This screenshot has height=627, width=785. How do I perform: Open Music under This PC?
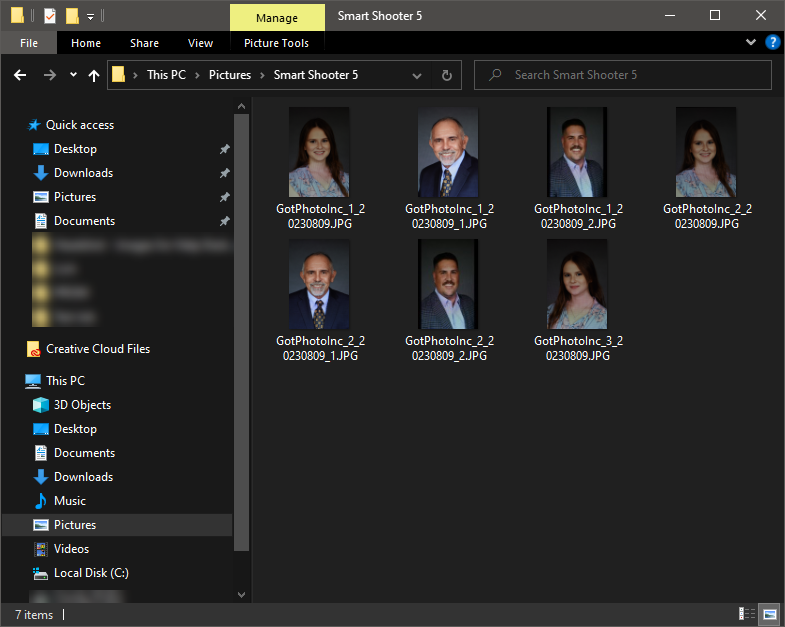coord(70,501)
